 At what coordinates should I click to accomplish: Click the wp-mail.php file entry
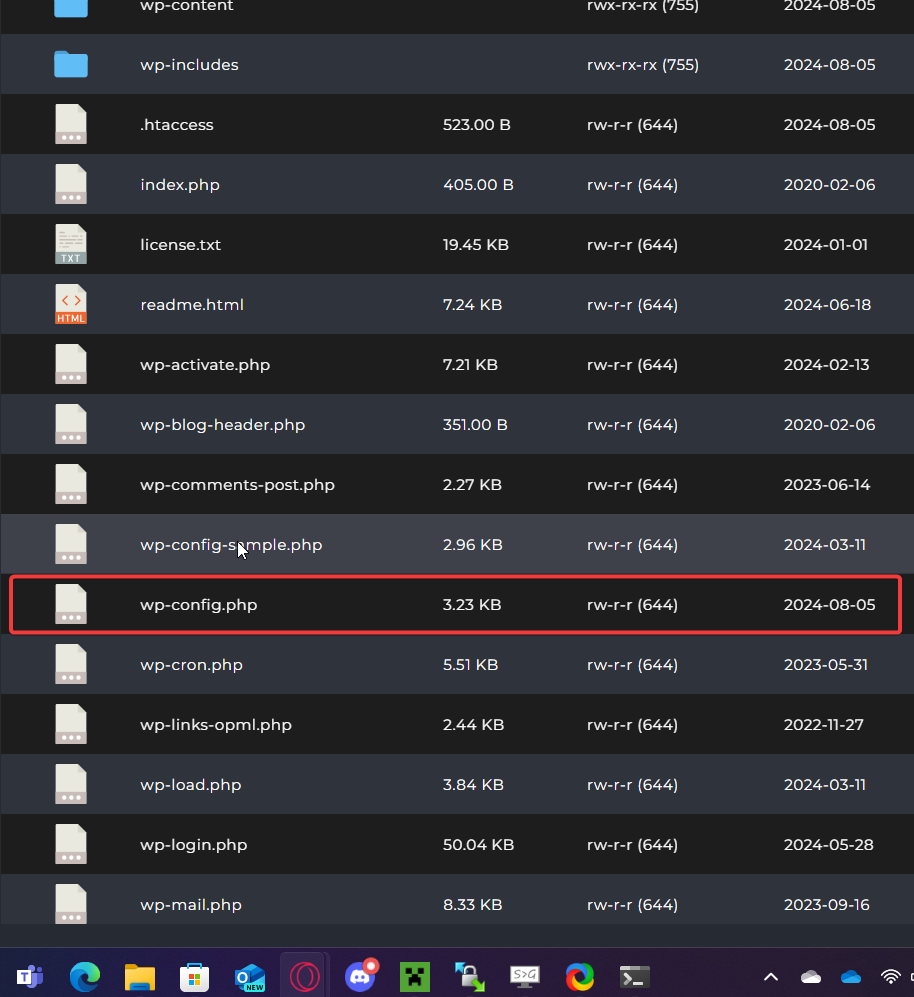point(191,905)
